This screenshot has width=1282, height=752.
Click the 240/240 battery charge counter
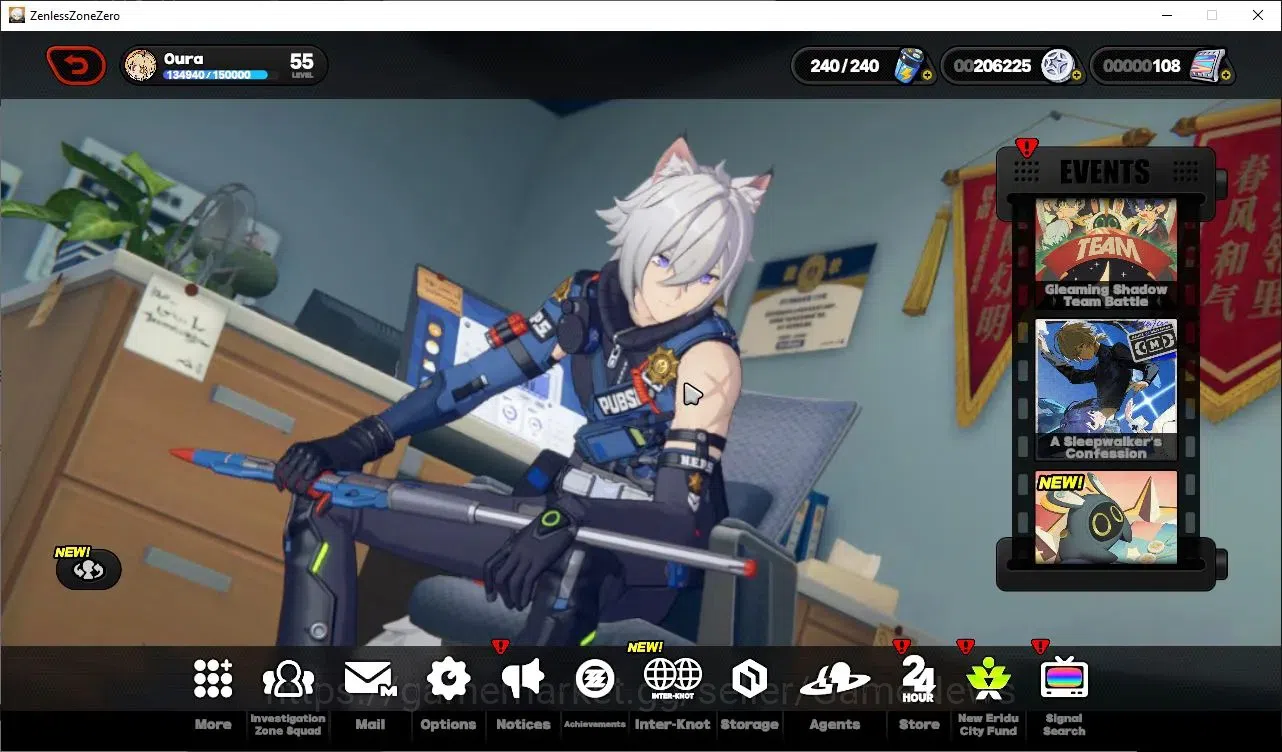(x=845, y=66)
